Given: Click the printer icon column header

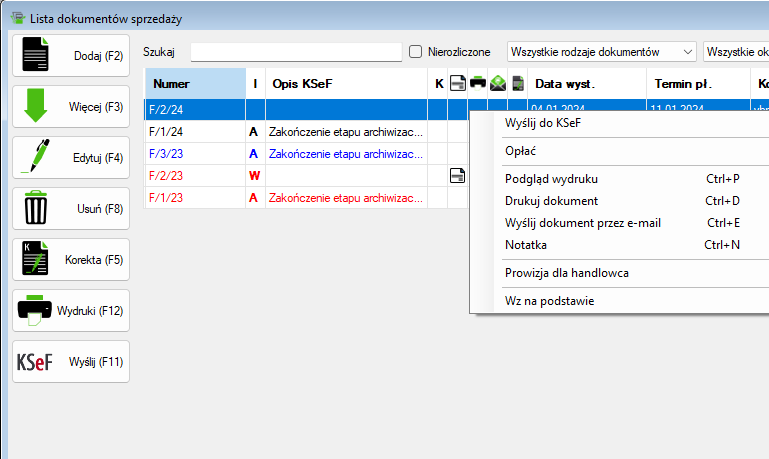Looking at the screenshot, I should (478, 84).
